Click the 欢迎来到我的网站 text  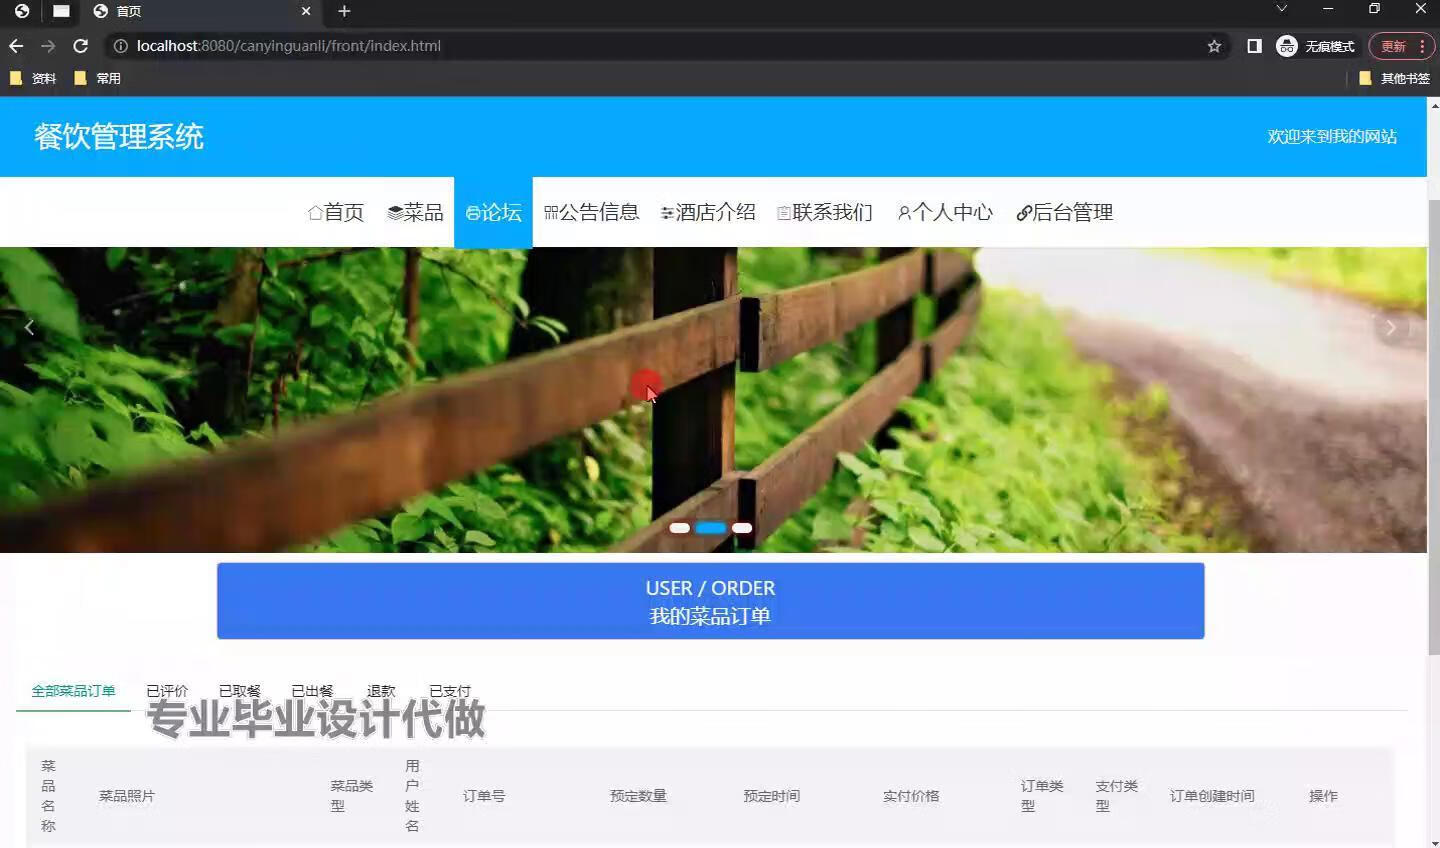pyautogui.click(x=1332, y=137)
